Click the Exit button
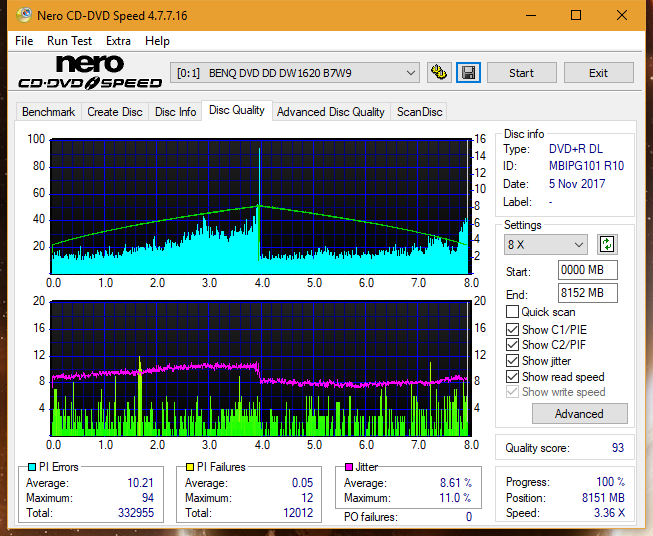The height and width of the screenshot is (536, 653). click(599, 73)
